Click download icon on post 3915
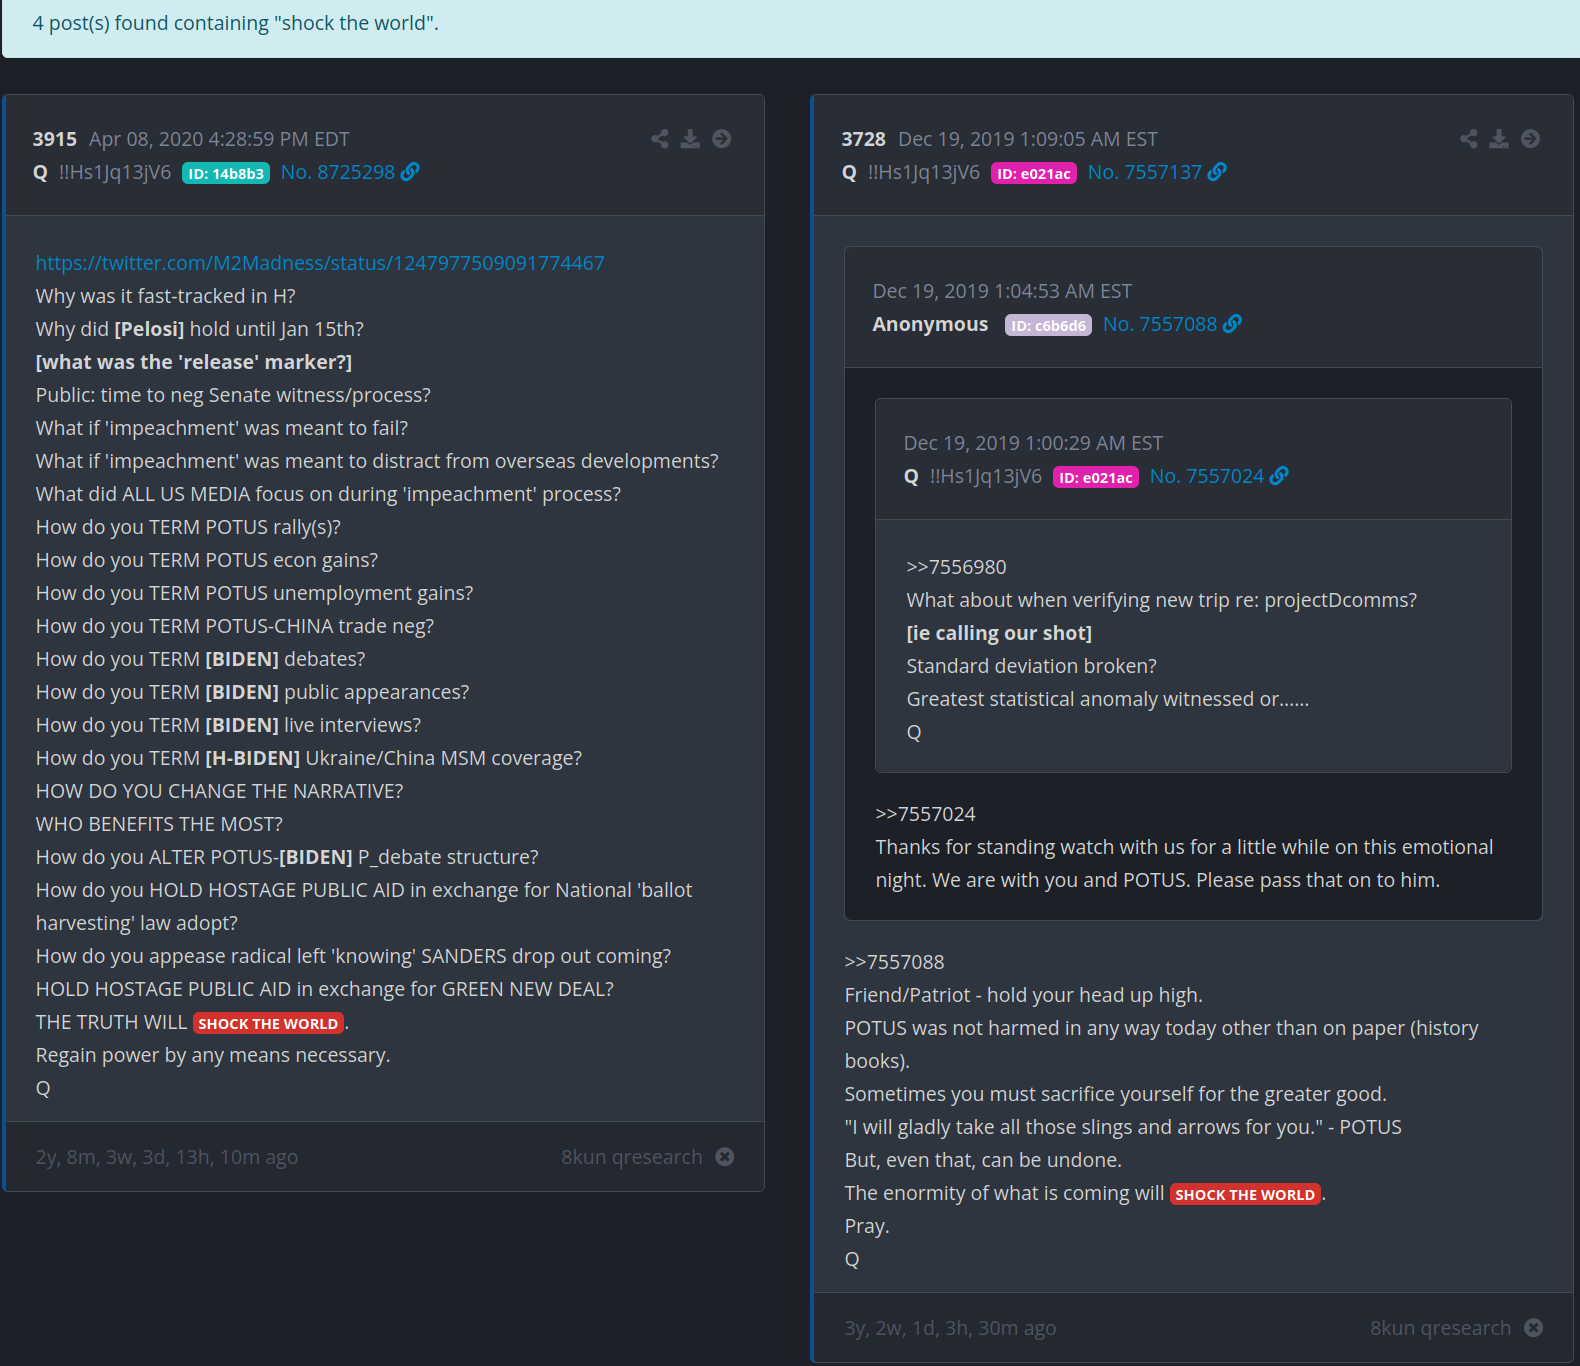The width and height of the screenshot is (1580, 1366). tap(691, 139)
